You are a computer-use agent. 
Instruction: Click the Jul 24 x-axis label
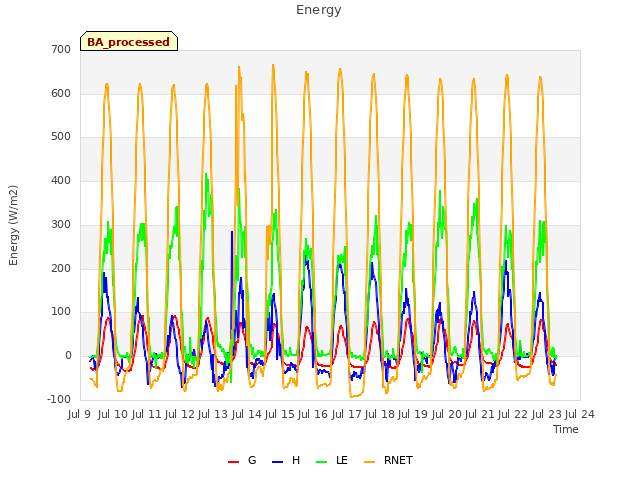point(580,414)
